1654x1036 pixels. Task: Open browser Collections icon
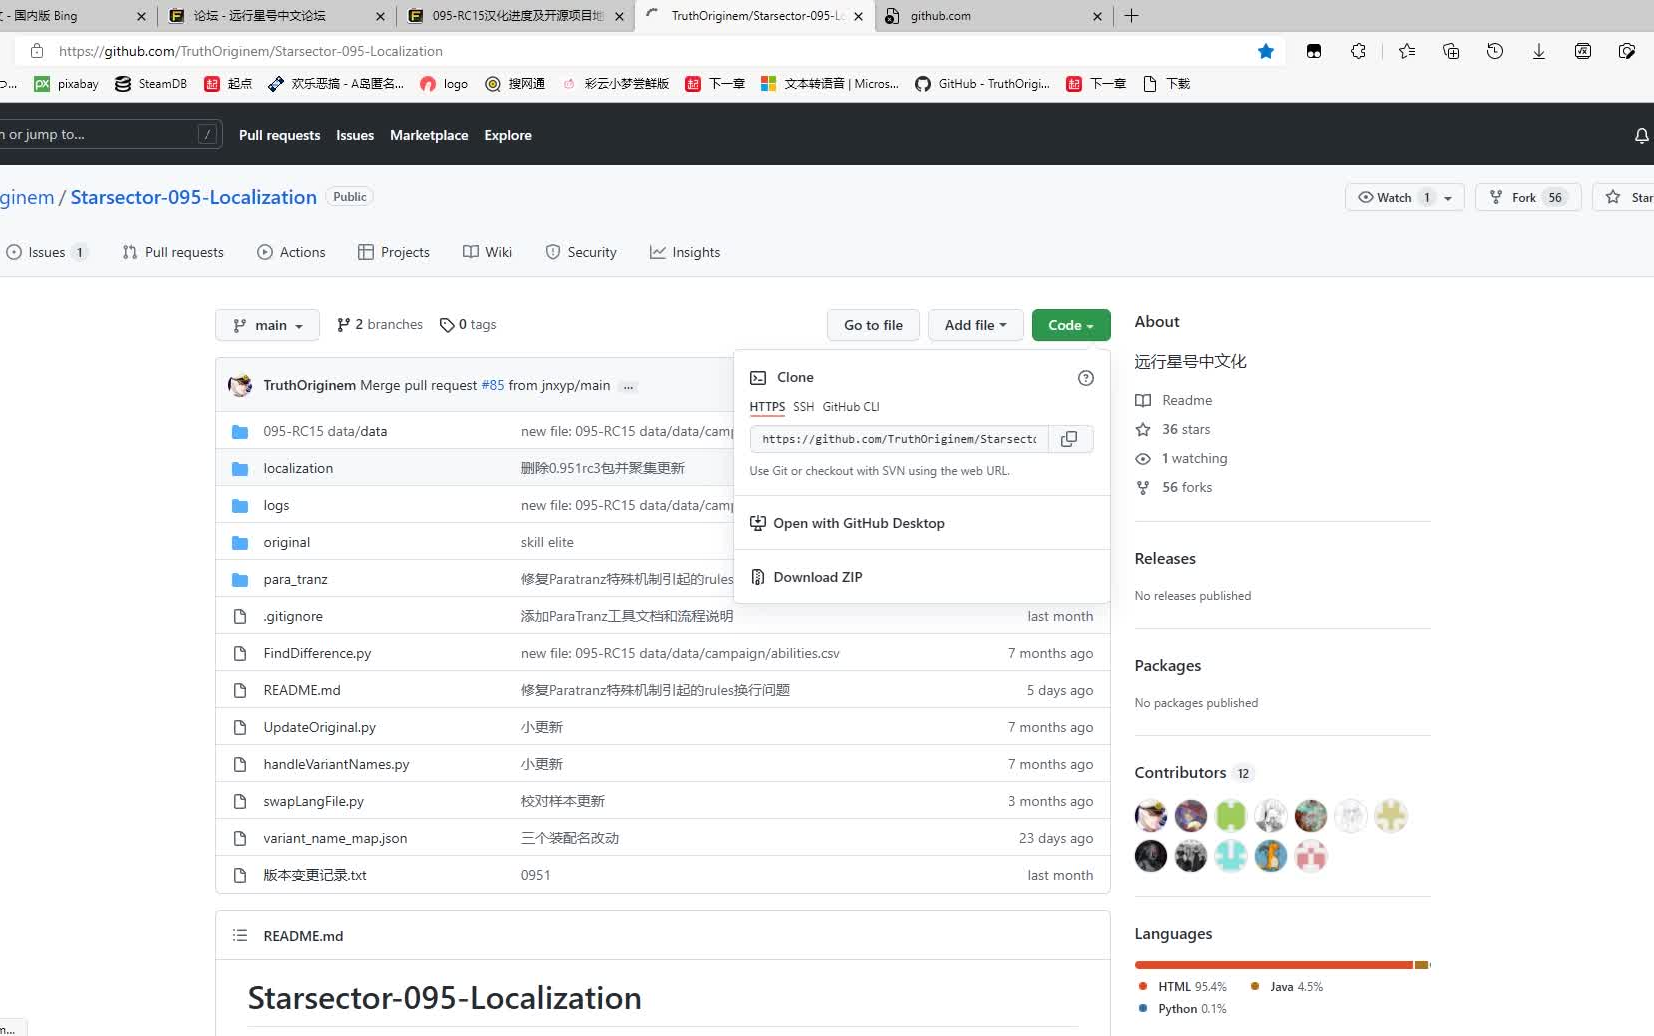coord(1451,51)
